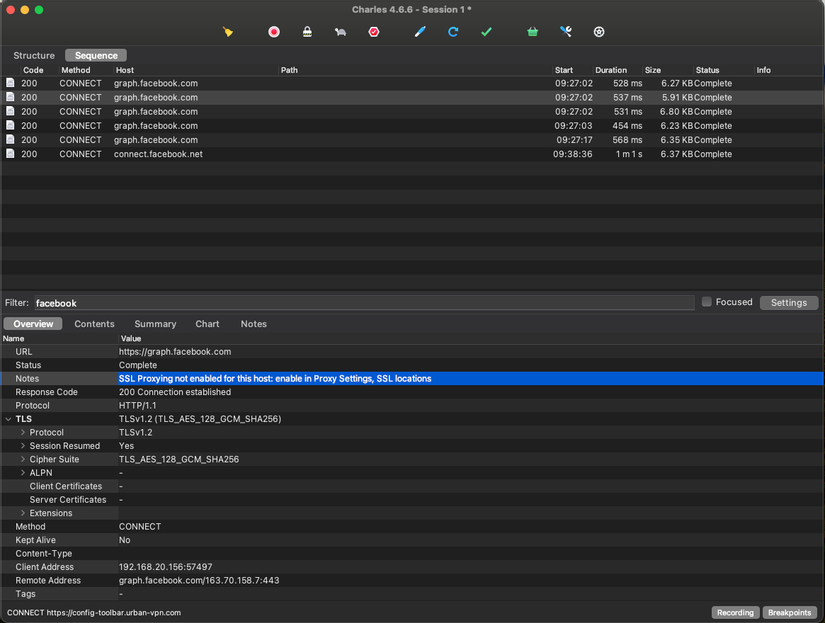Toggle breakpoints with the red hexagon icon
This screenshot has height=623, width=825.
[x=373, y=31]
